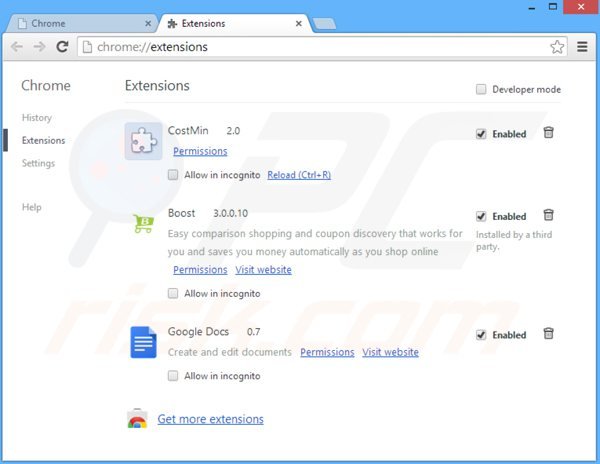Click the forward navigation arrow

[x=39, y=47]
